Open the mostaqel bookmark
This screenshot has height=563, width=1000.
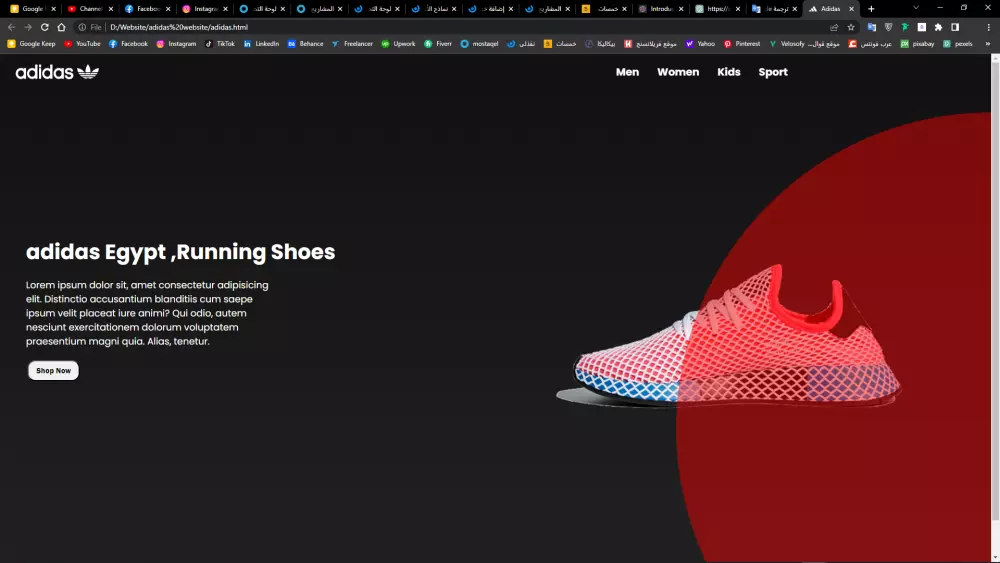[x=479, y=44]
